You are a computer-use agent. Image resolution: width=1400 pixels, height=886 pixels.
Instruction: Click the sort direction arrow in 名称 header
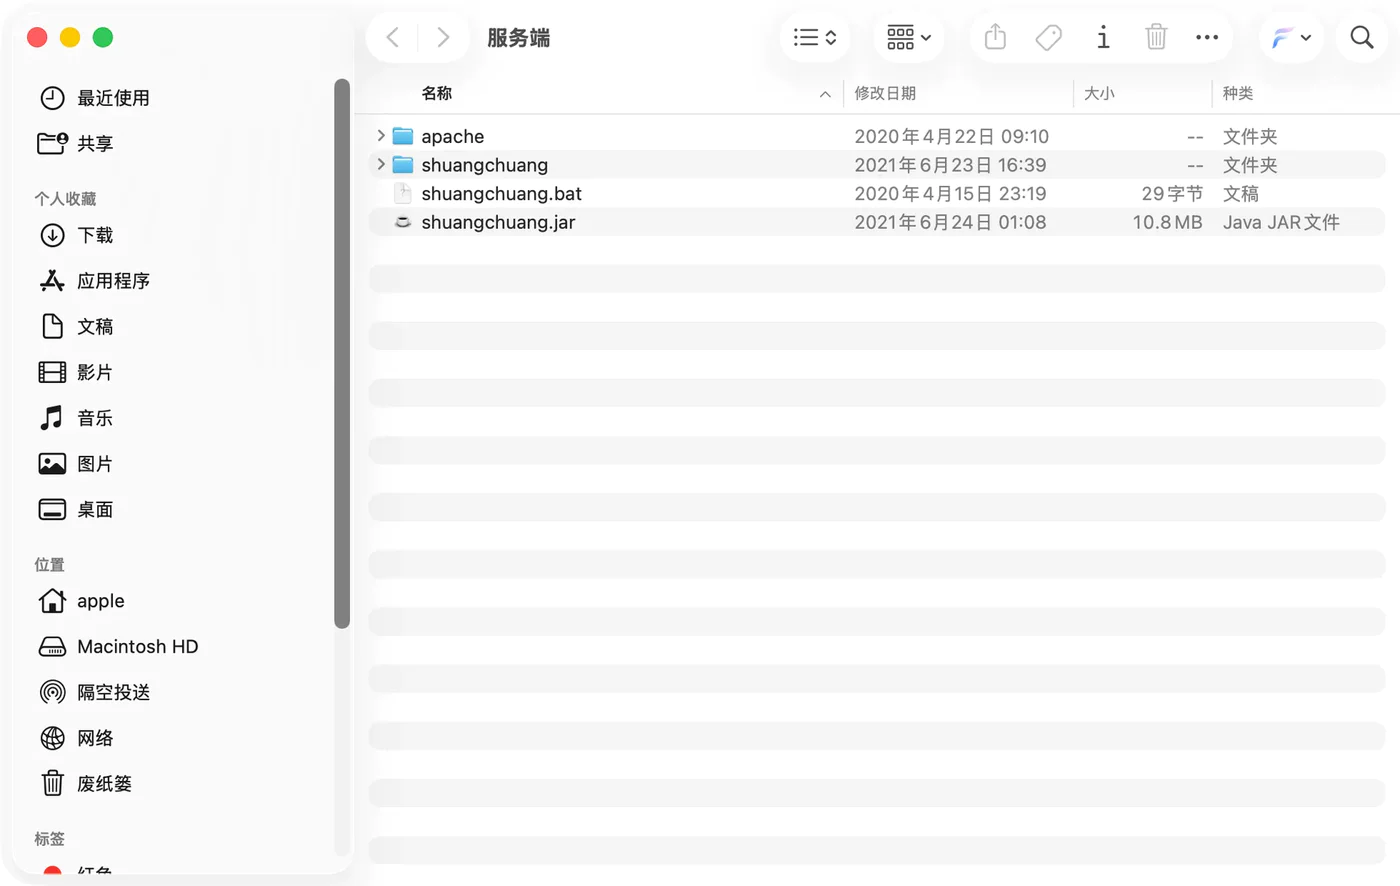825,94
